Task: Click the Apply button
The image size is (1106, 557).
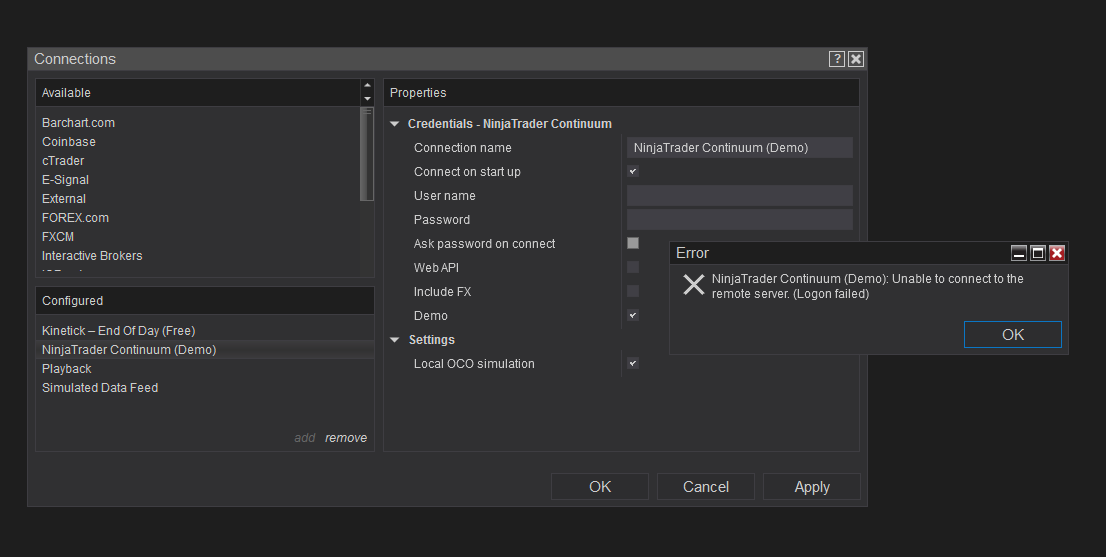Action: [x=811, y=487]
